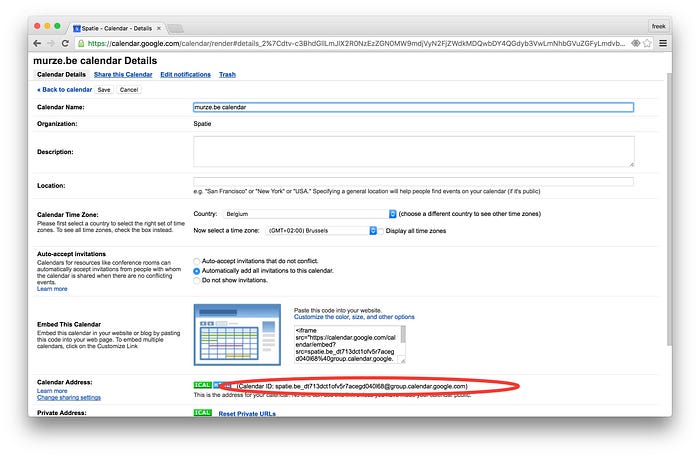Click the Change sharing settings link
Screen dimensions: 700x457
click(69, 398)
